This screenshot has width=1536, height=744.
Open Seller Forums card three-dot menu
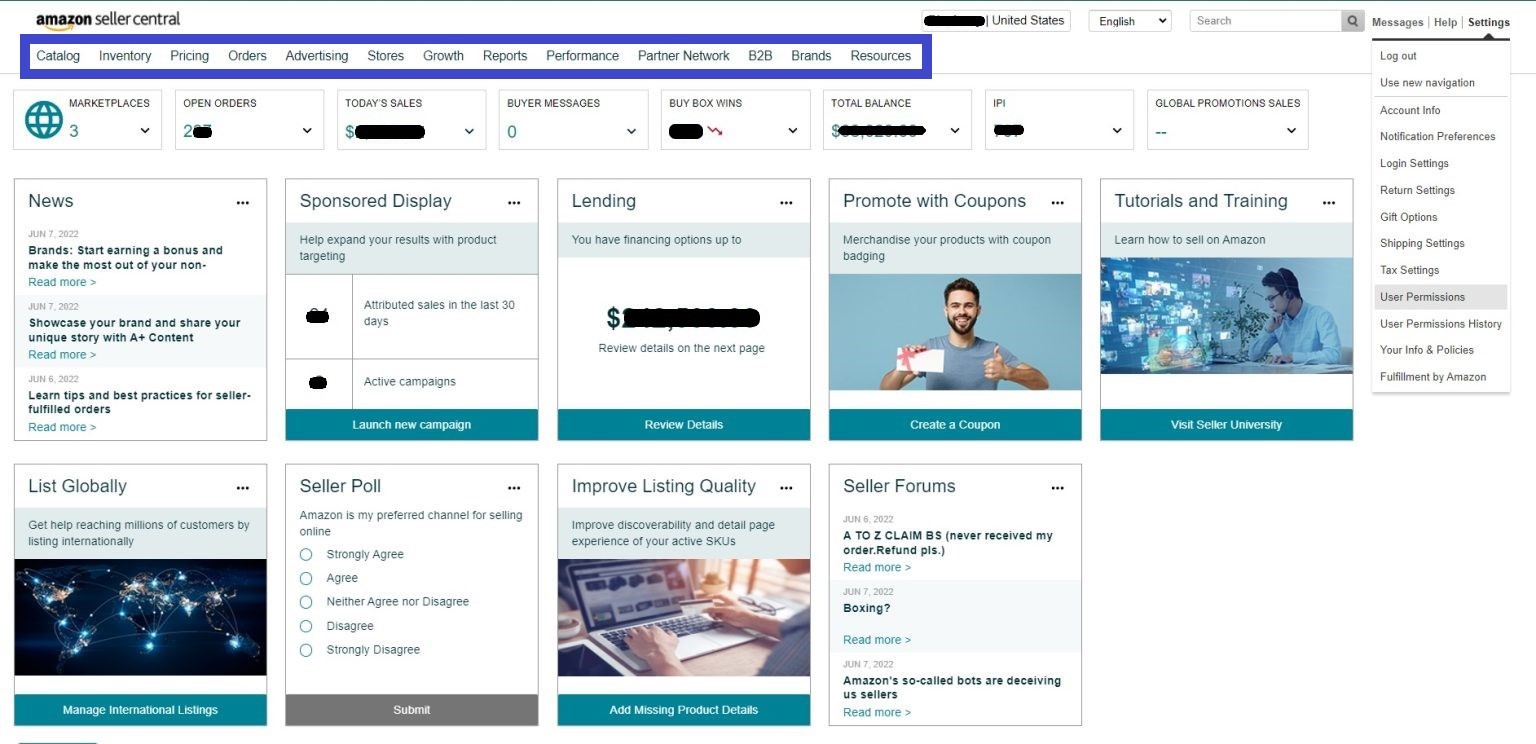pos(1057,488)
